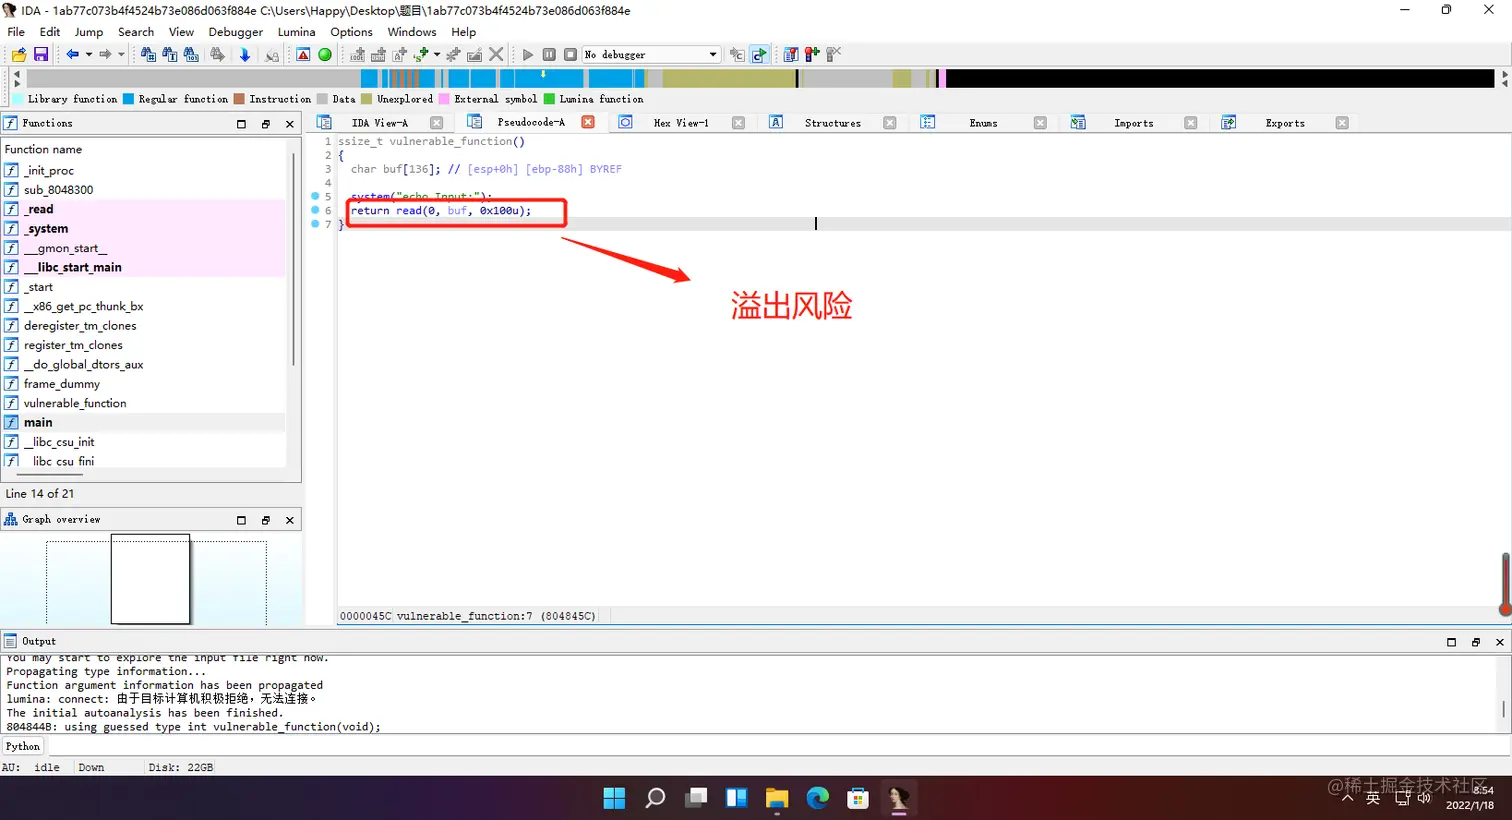Open File Explorer from taskbar

point(777,797)
